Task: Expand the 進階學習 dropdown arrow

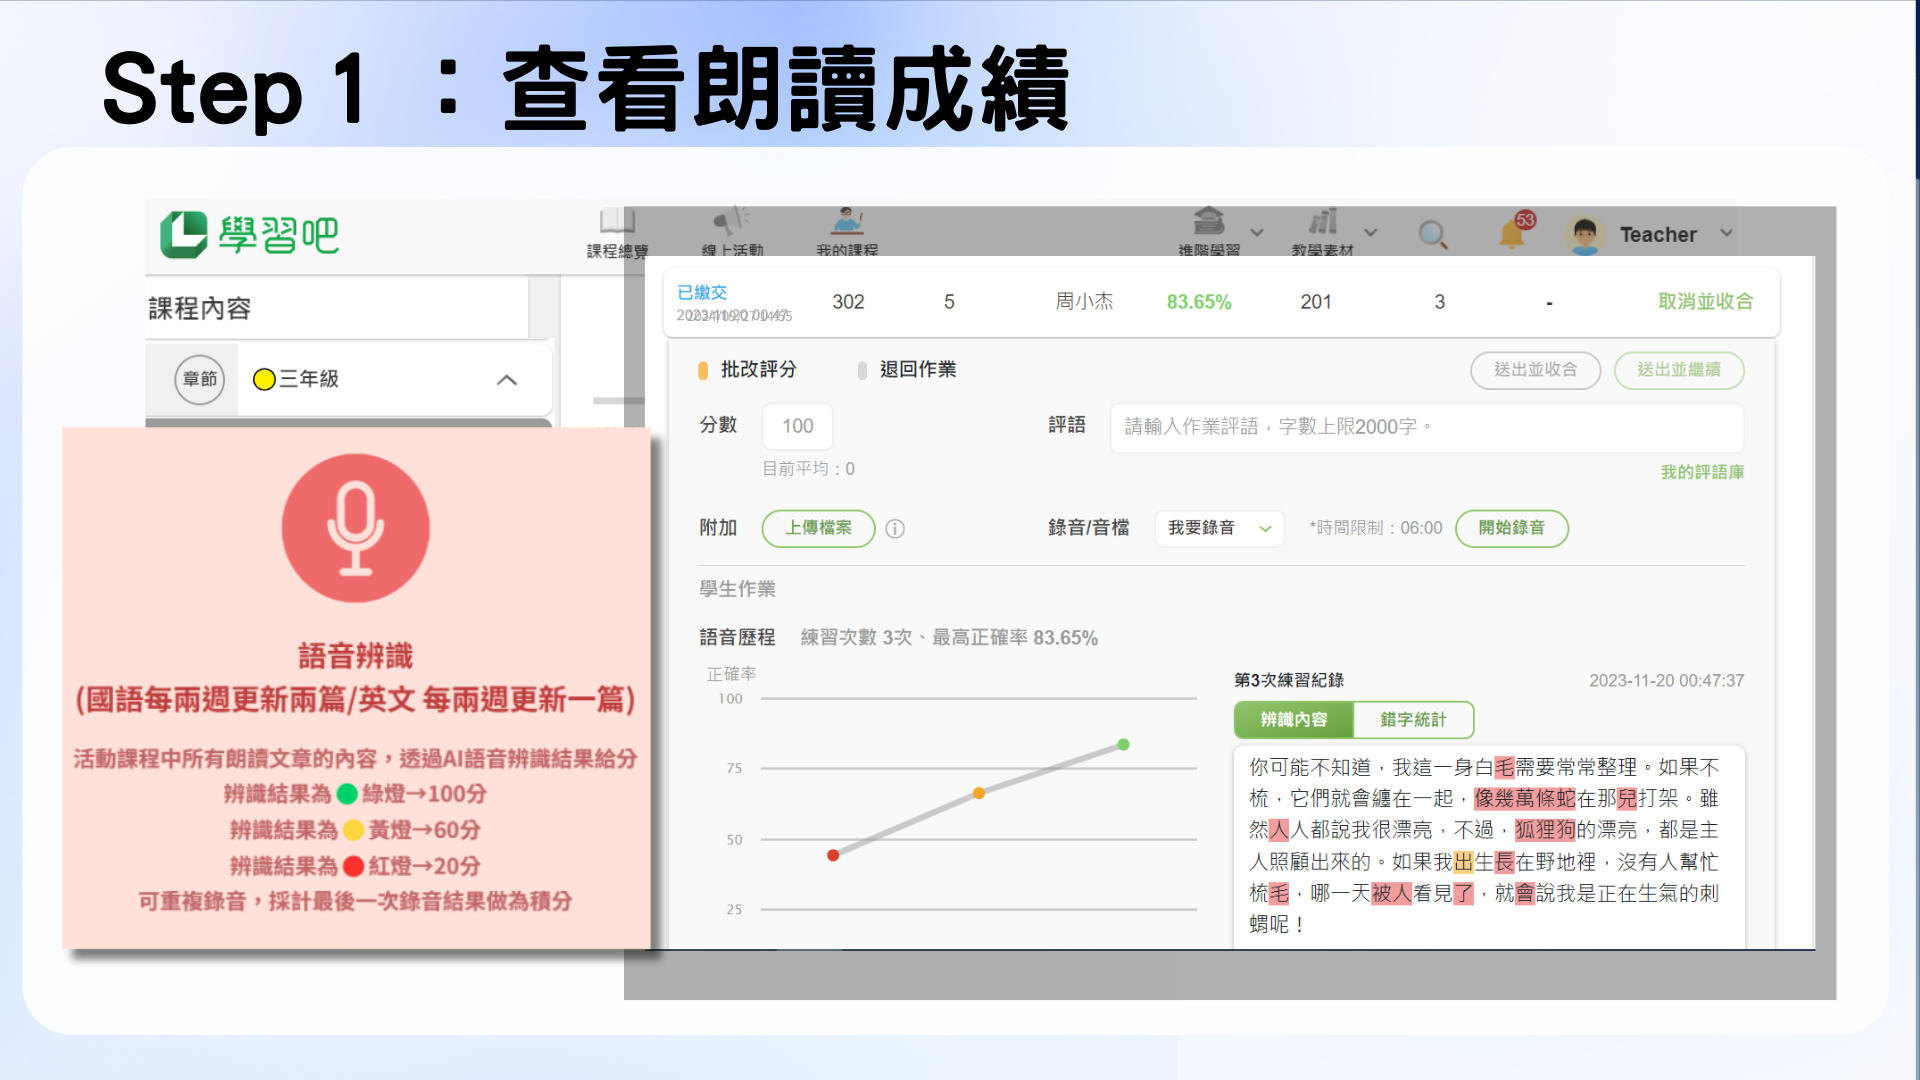Action: (1257, 233)
